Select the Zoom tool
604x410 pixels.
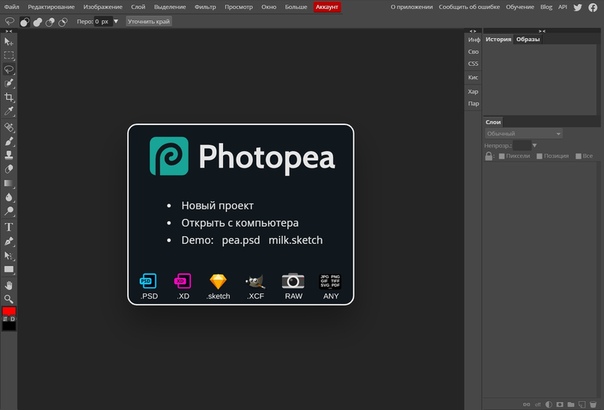point(8,299)
